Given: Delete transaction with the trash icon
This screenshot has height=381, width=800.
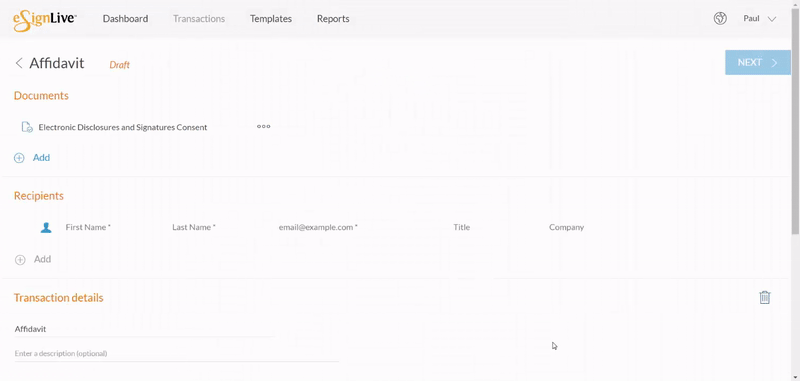Looking at the screenshot, I should 764,297.
